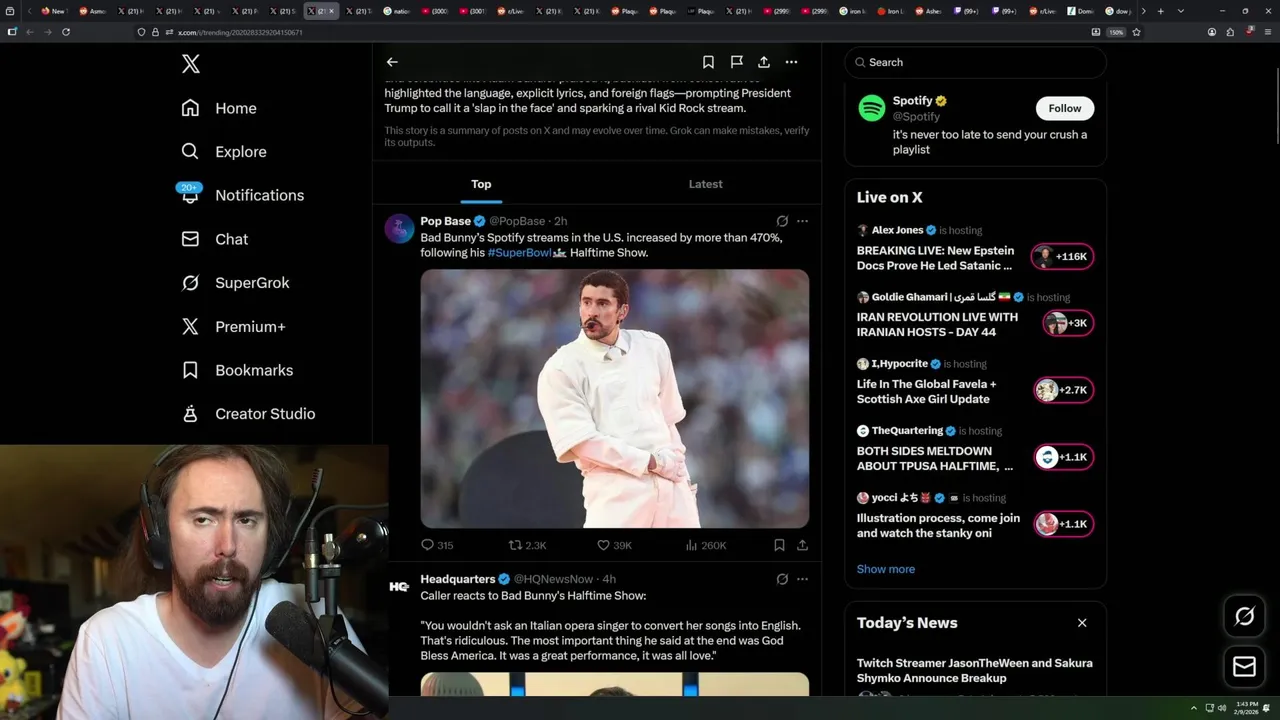Image resolution: width=1280 pixels, height=720 pixels.
Task: Click the X logo in sidebar
Action: pyautogui.click(x=191, y=64)
